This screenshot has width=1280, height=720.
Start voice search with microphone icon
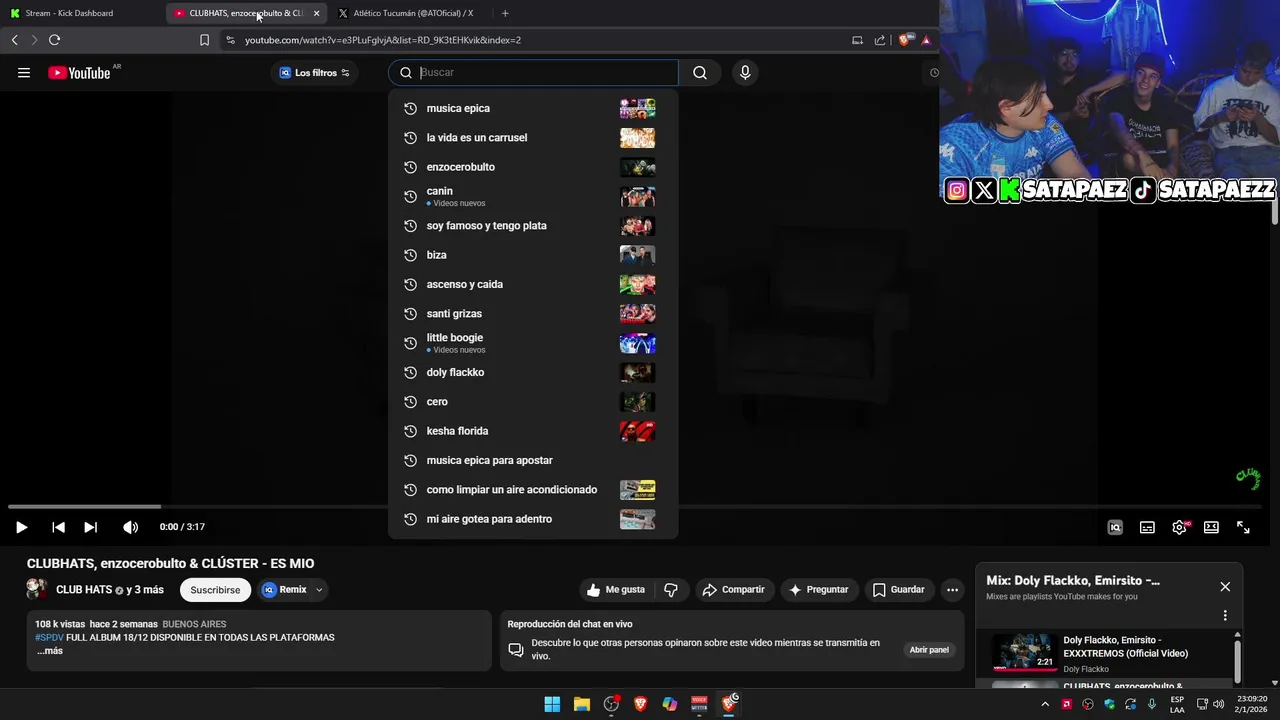[x=744, y=72]
